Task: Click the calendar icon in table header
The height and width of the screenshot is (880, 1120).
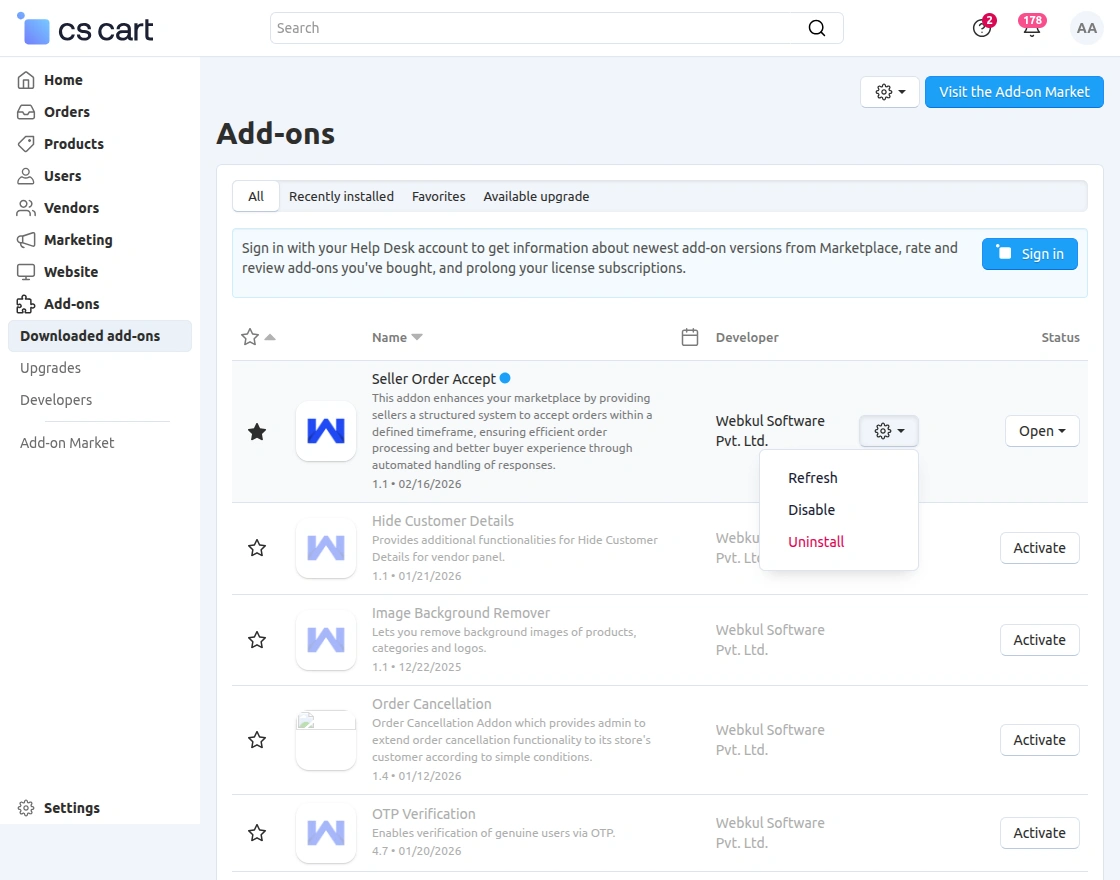Action: [x=689, y=337]
